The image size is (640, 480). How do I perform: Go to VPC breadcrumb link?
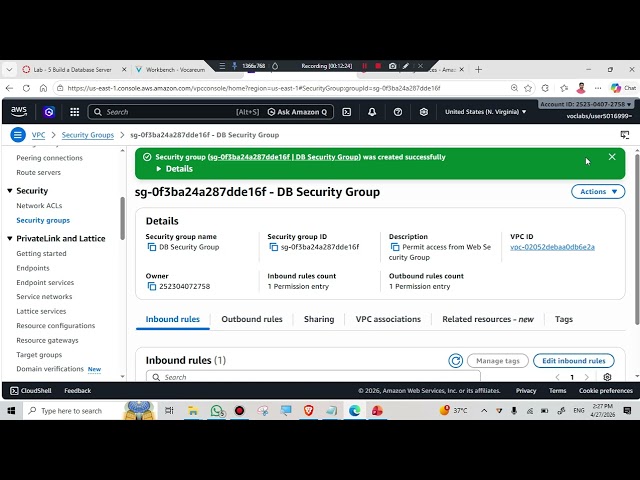point(38,135)
